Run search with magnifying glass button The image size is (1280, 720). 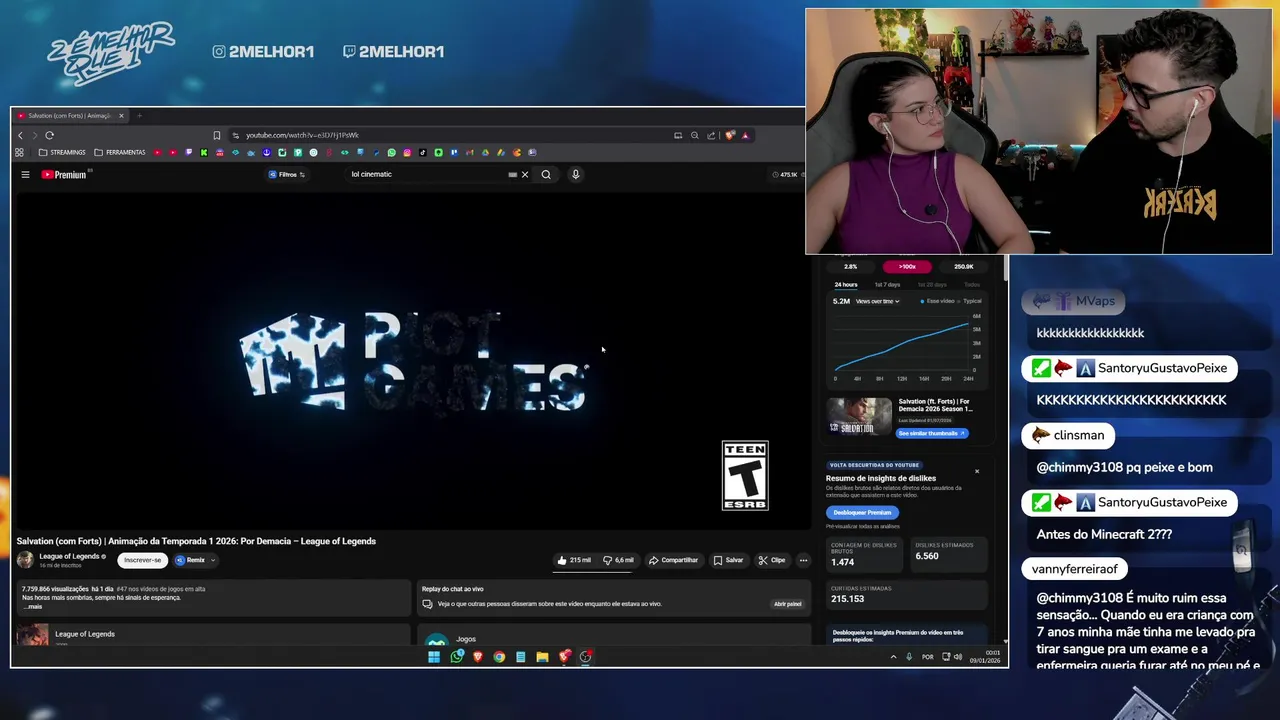pyautogui.click(x=546, y=174)
